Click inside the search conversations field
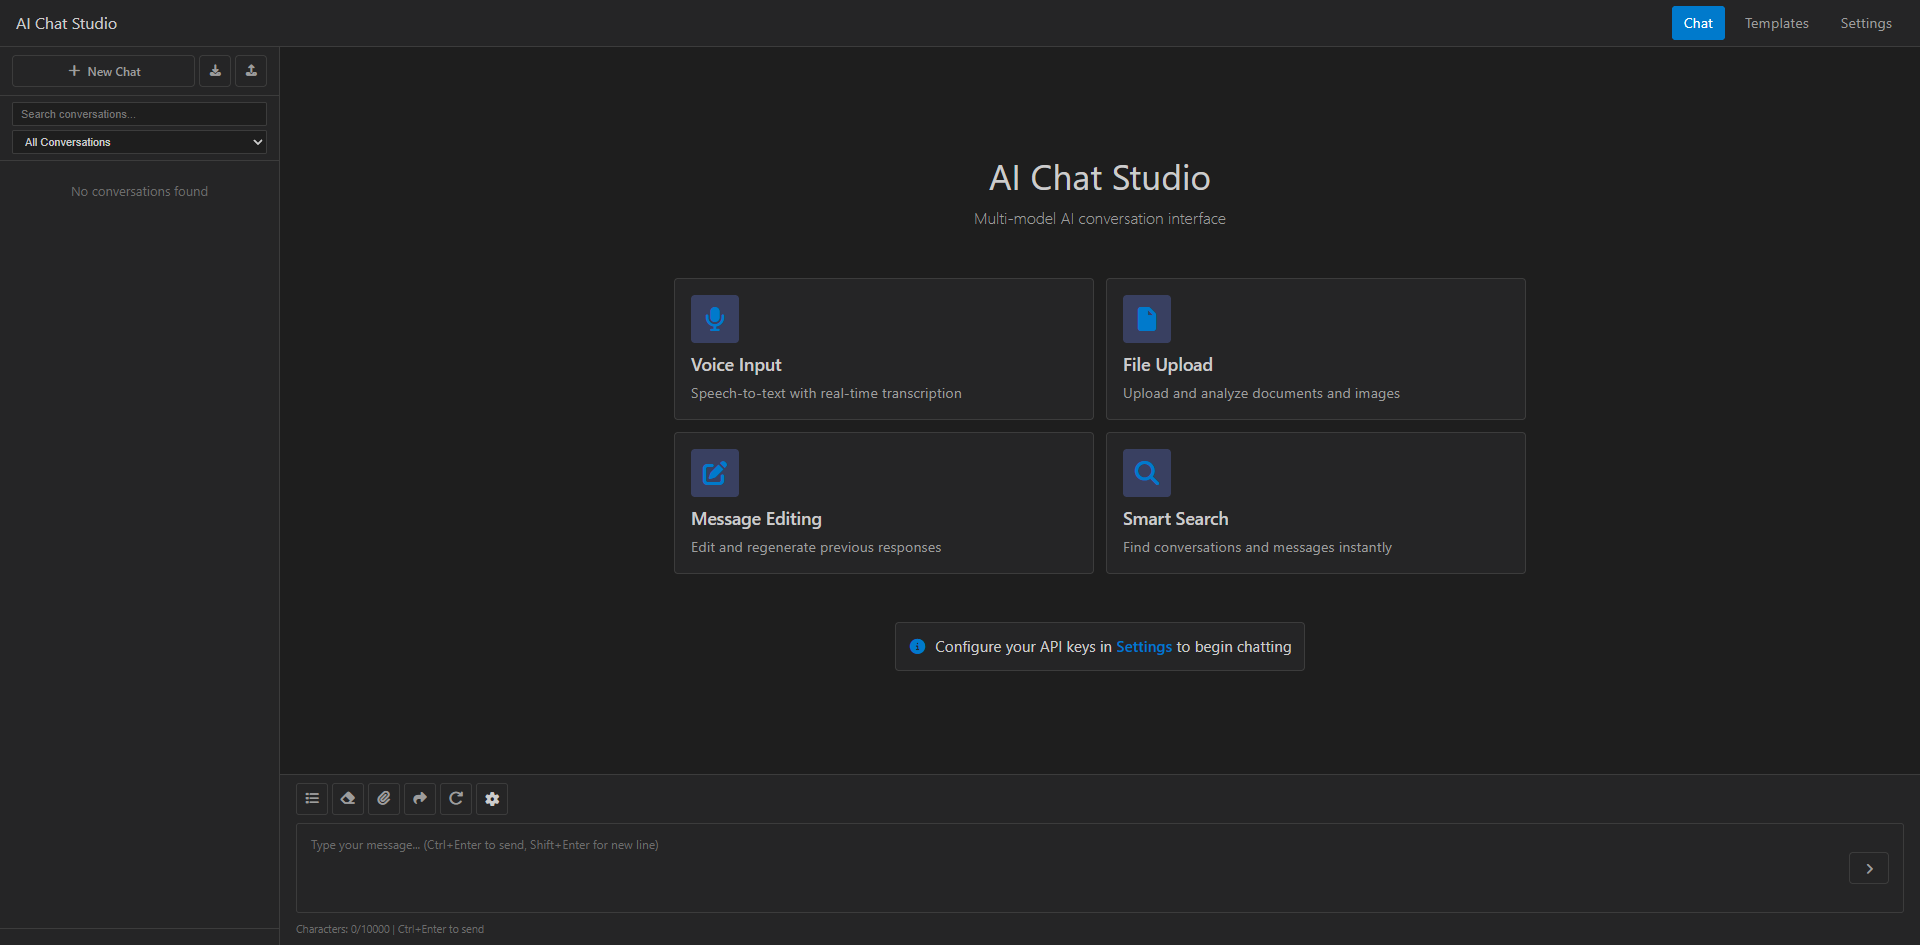Viewport: 1920px width, 945px height. (x=138, y=113)
